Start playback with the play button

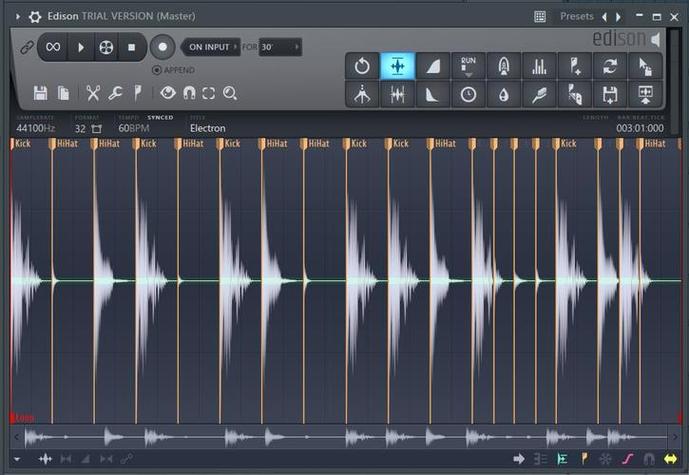(x=81, y=47)
